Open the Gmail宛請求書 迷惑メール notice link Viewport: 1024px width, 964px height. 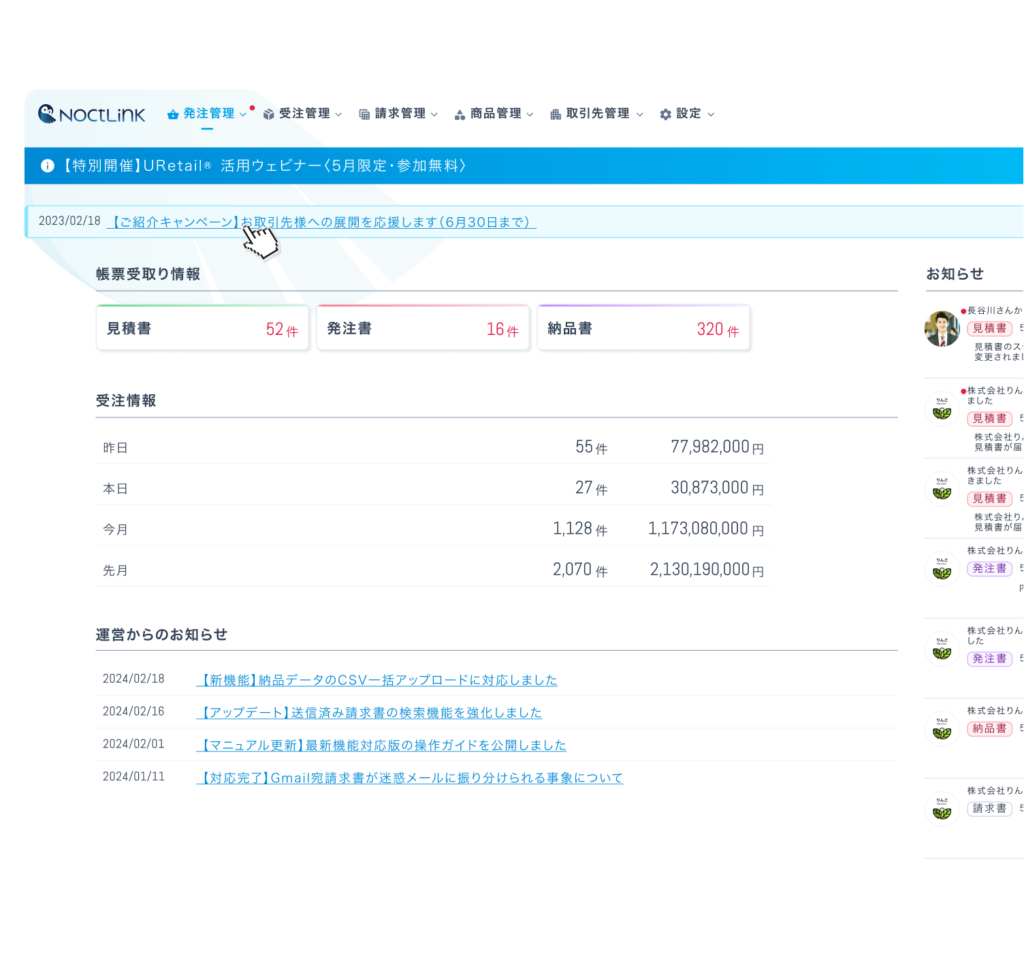coord(410,778)
